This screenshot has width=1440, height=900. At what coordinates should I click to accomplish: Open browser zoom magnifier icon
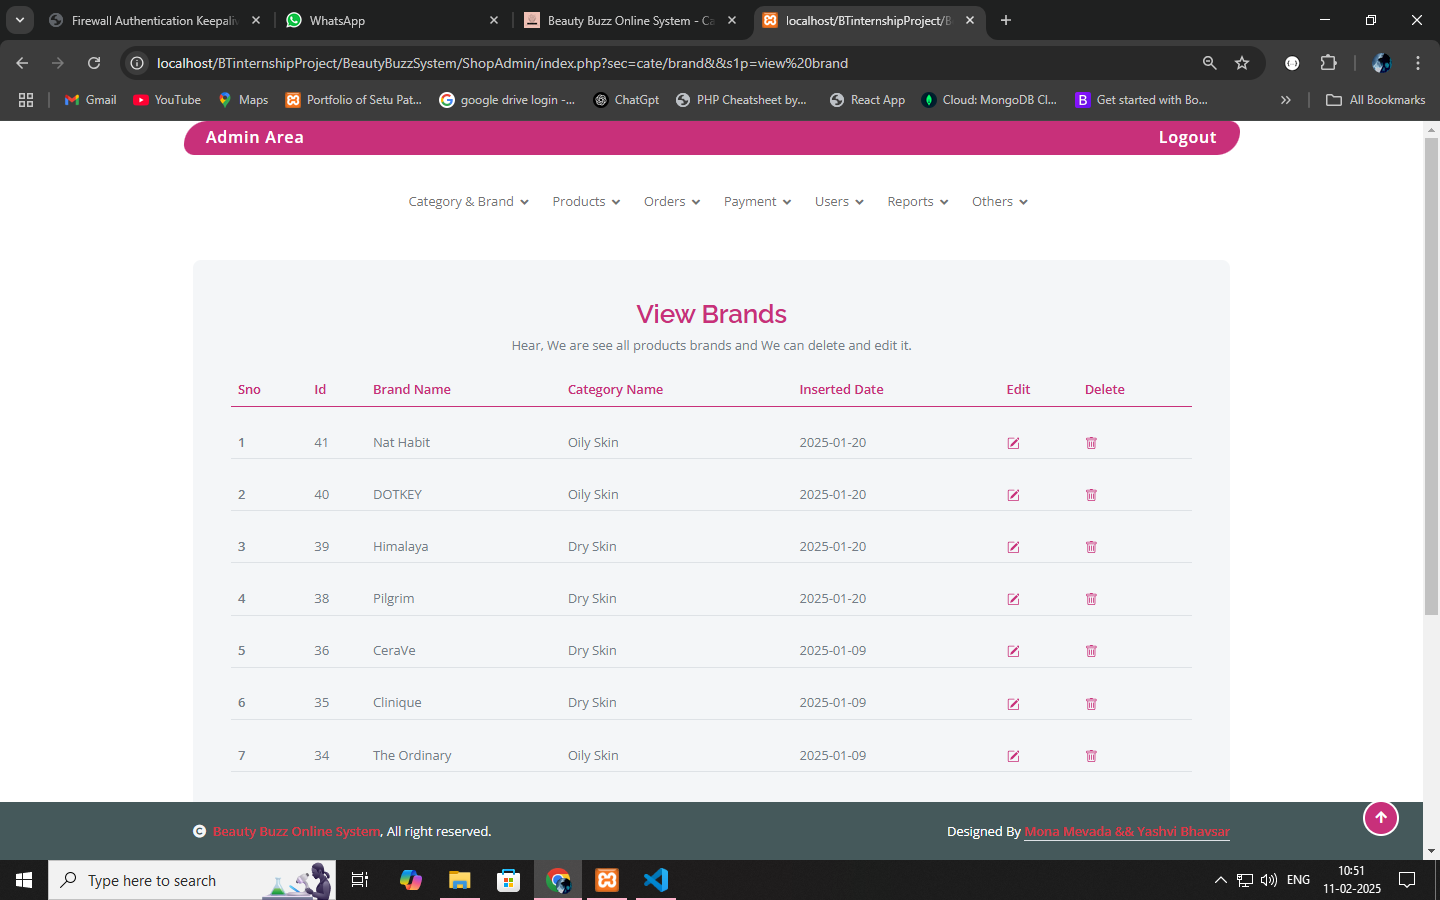click(x=1209, y=63)
